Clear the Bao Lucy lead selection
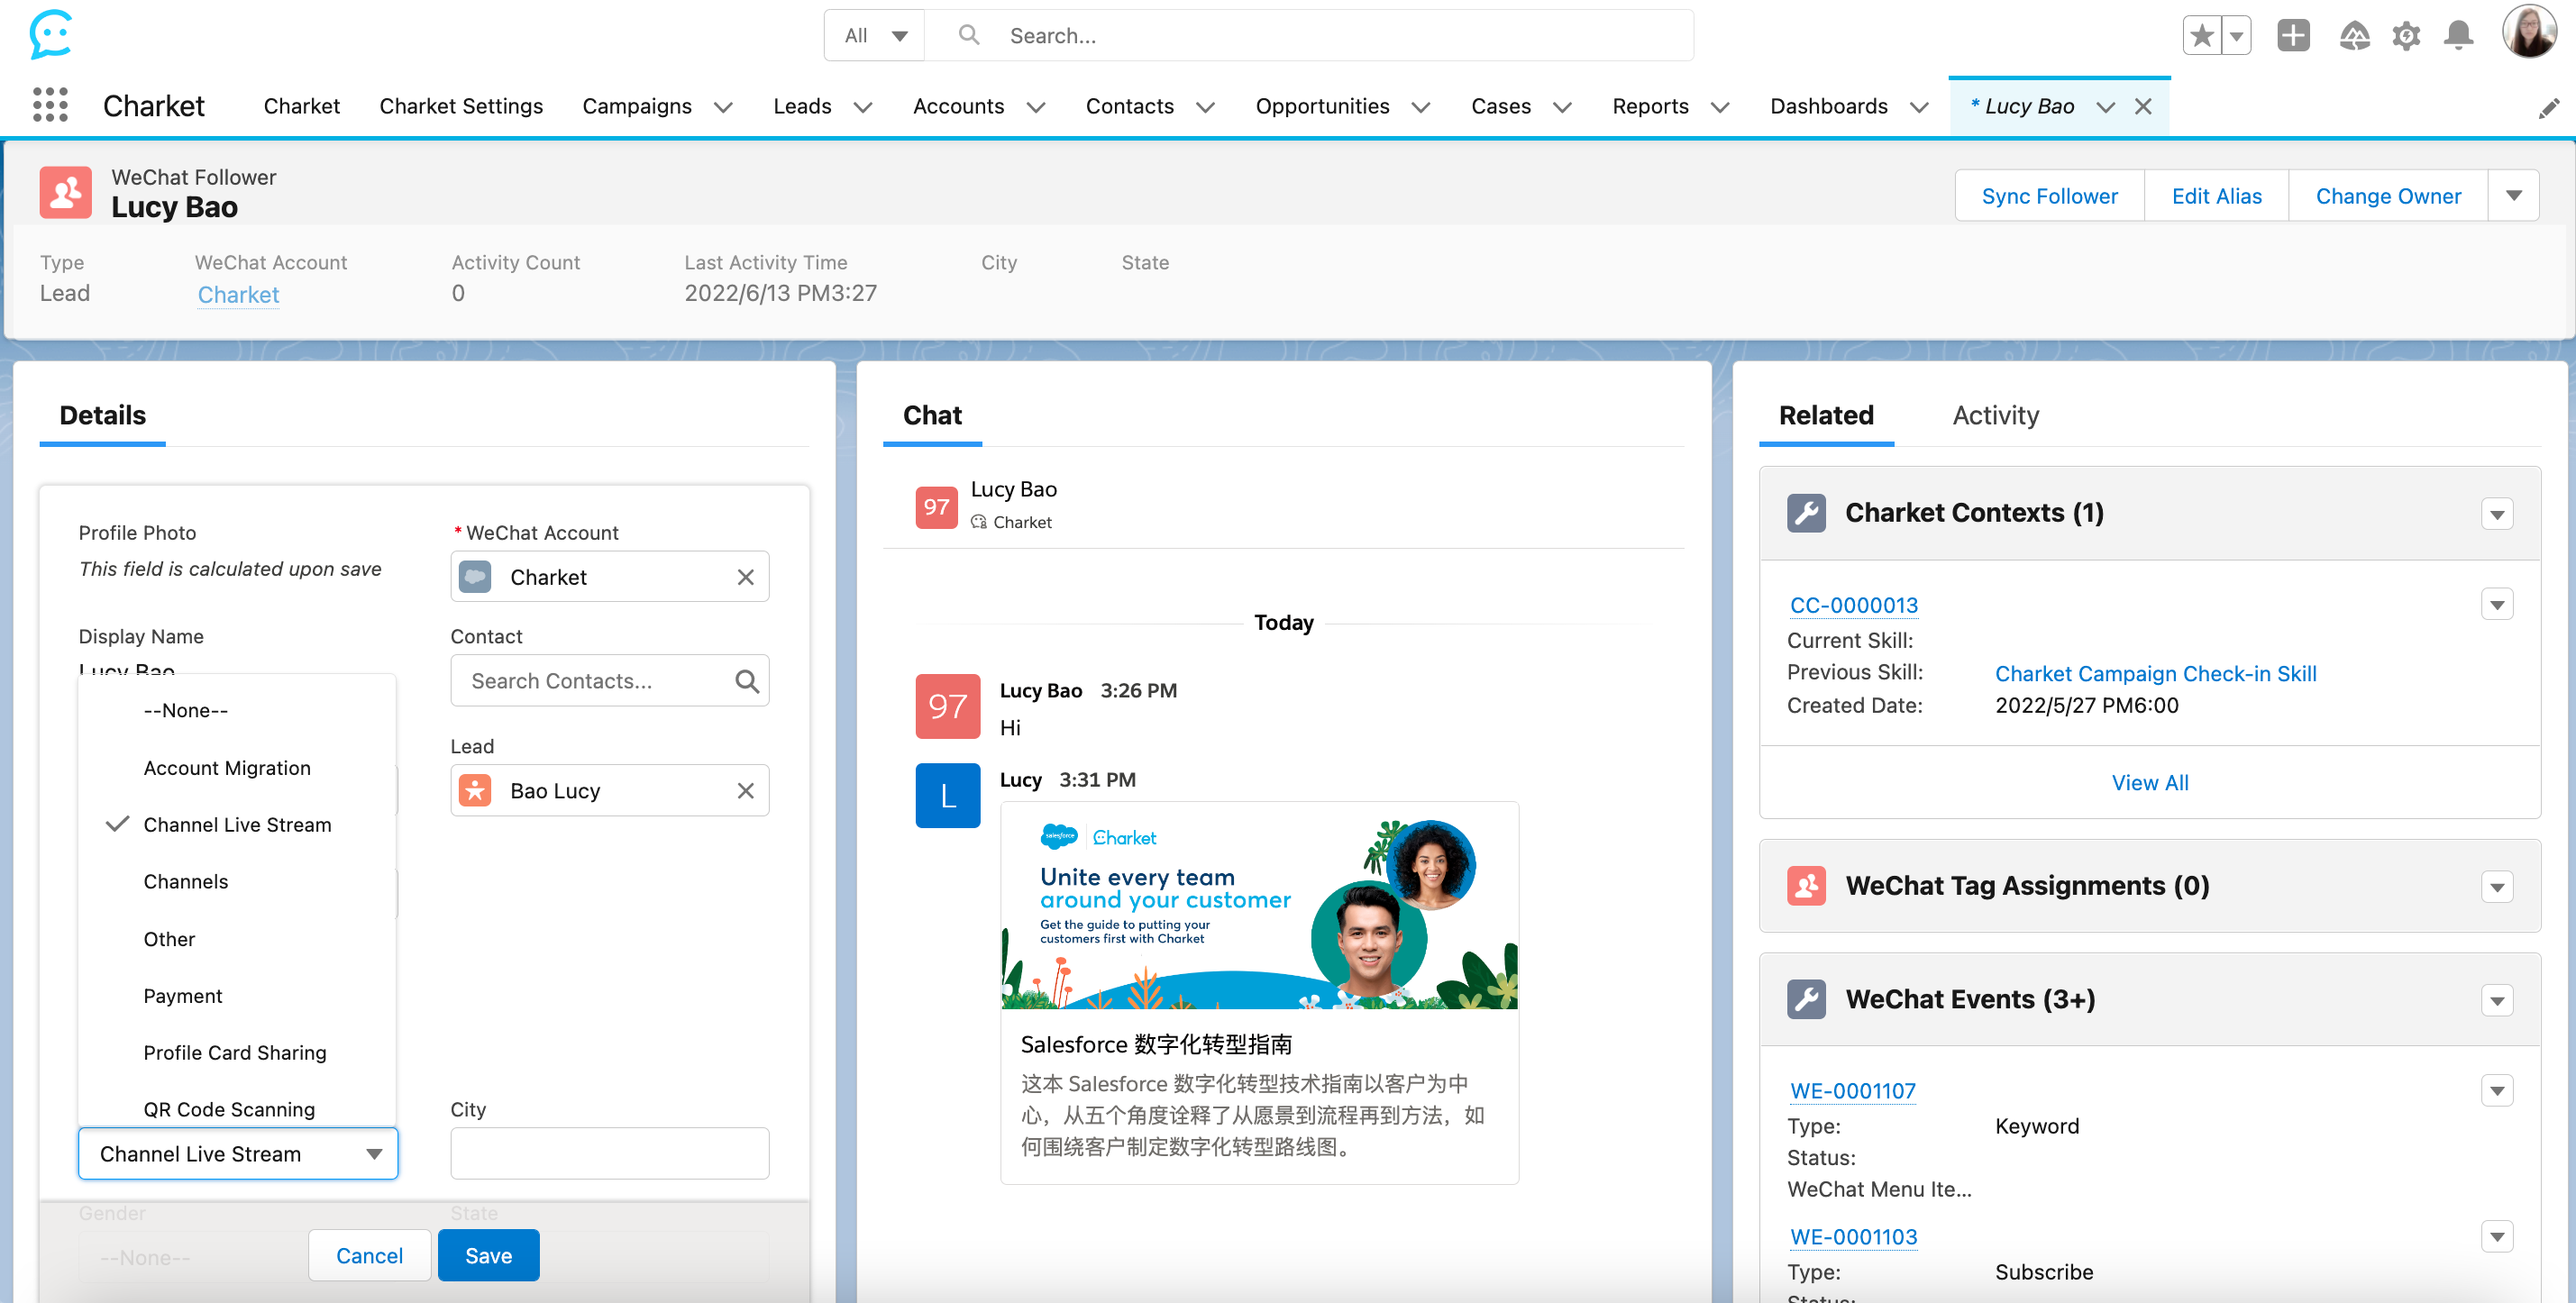 [745, 791]
